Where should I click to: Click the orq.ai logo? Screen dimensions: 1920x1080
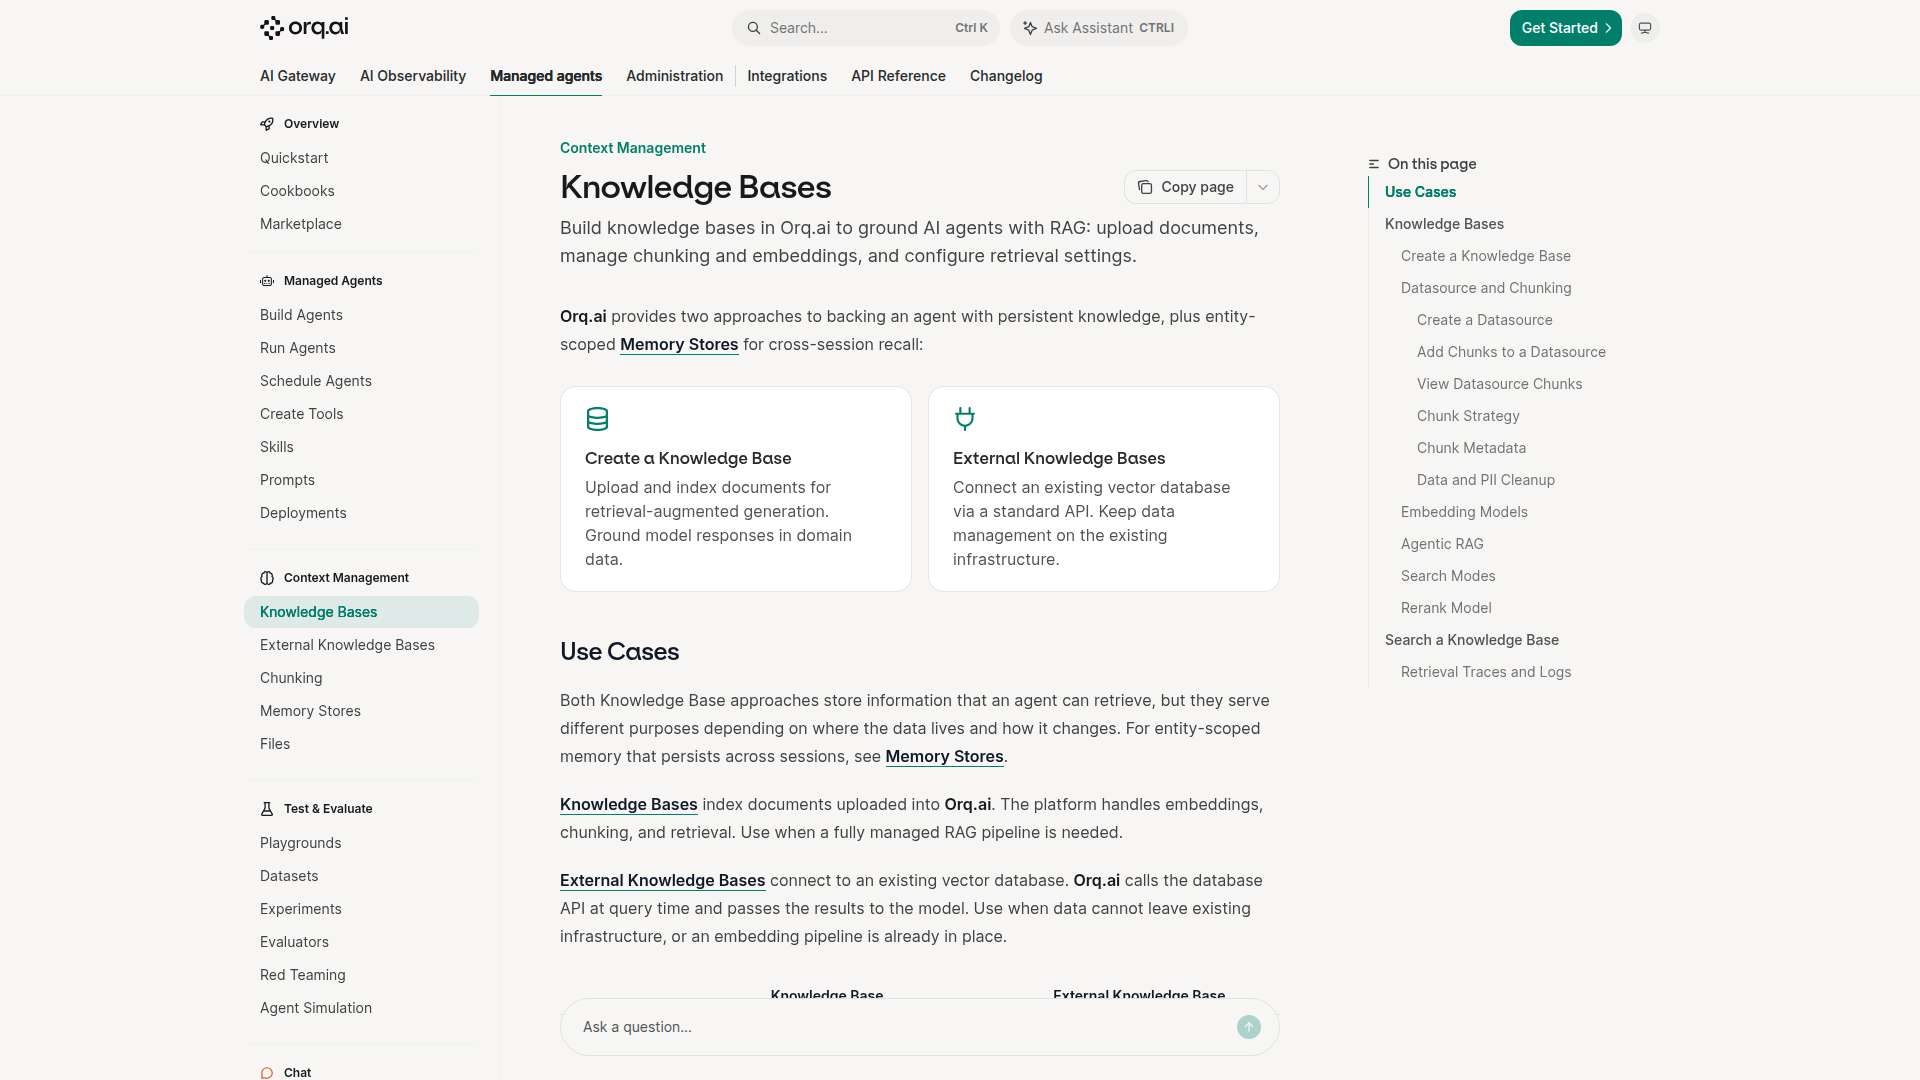(x=304, y=28)
